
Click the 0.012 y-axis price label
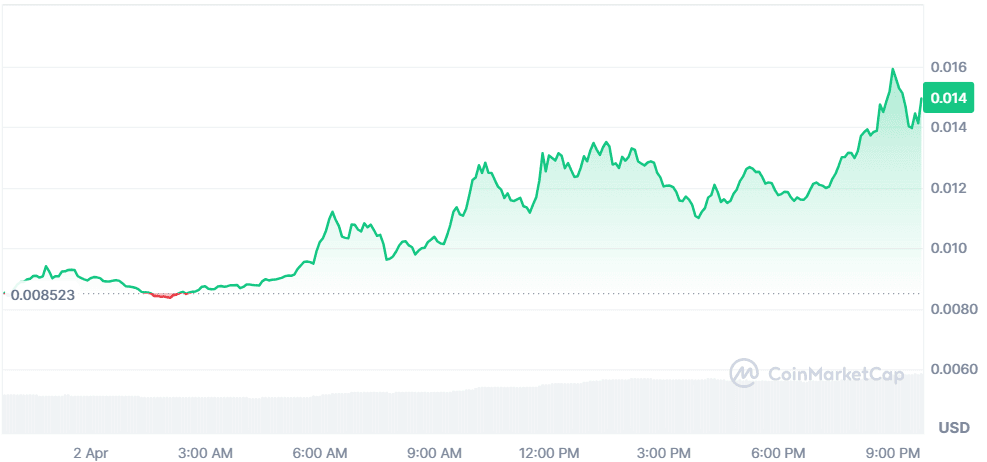pyautogui.click(x=948, y=188)
